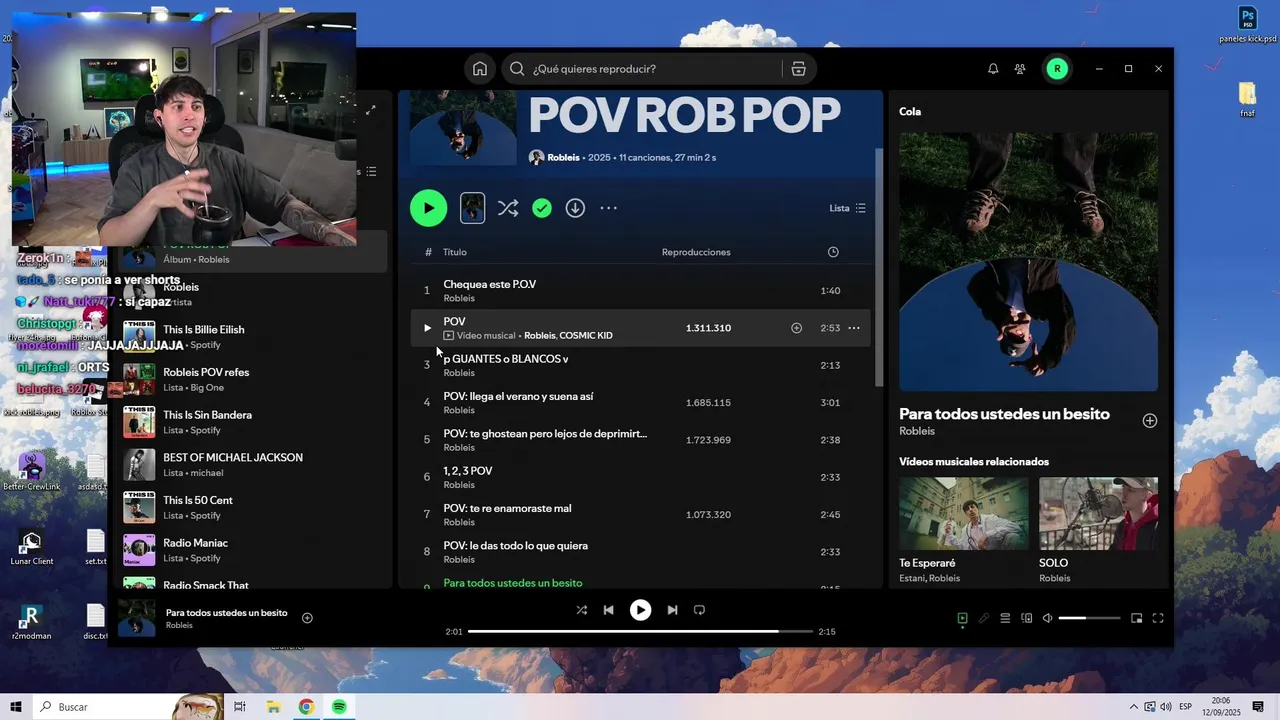Open BEST OF MICHAEL JACKSON playlist
Image resolution: width=1280 pixels, height=720 pixels.
[x=254, y=464]
